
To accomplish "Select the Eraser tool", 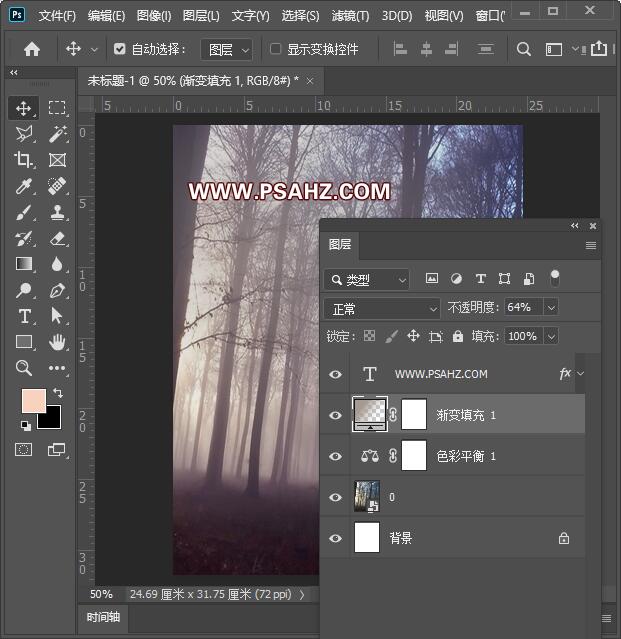I will click(x=57, y=238).
